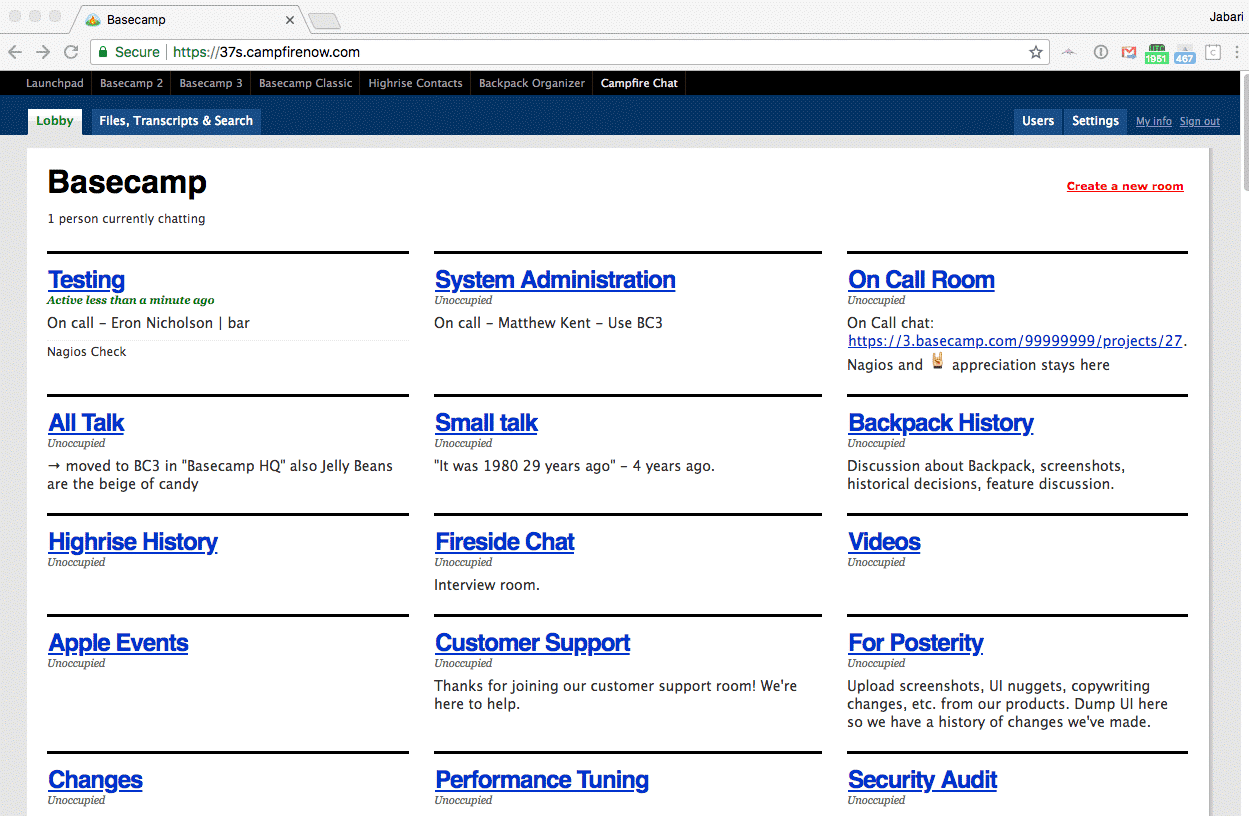Viewport: 1249px width, 816px height.
Task: Switch to Basecamp 2
Action: point(131,83)
